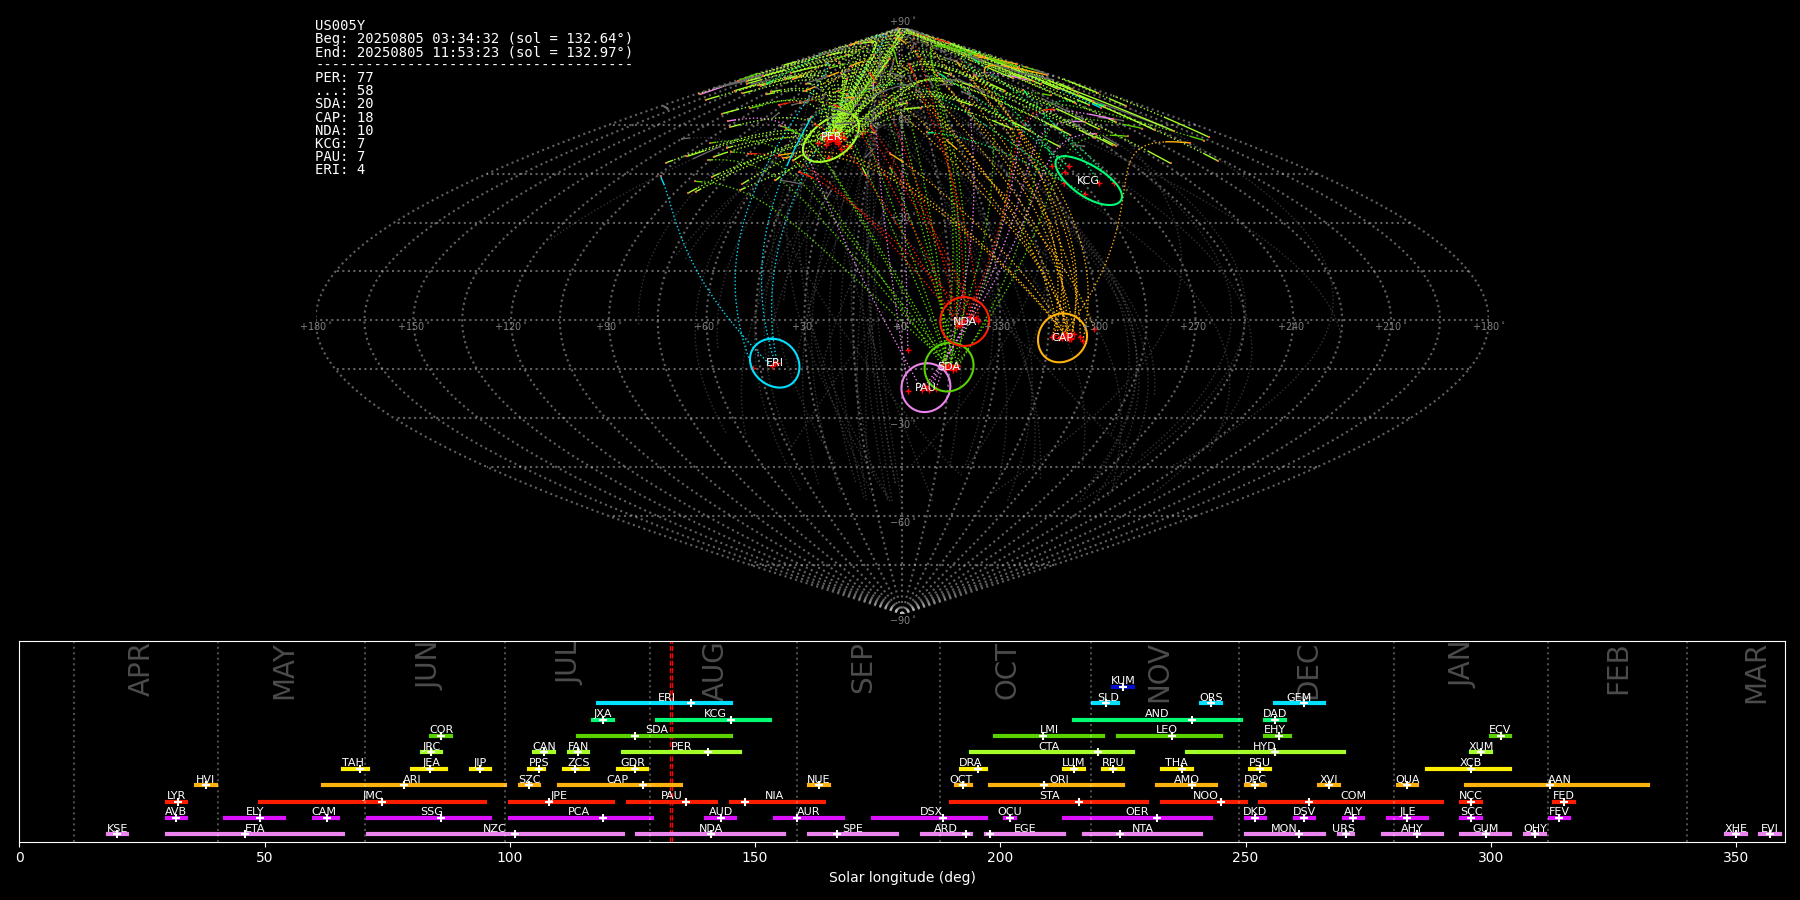
Task: Select the SSG shower bar in timeline
Action: [428, 818]
